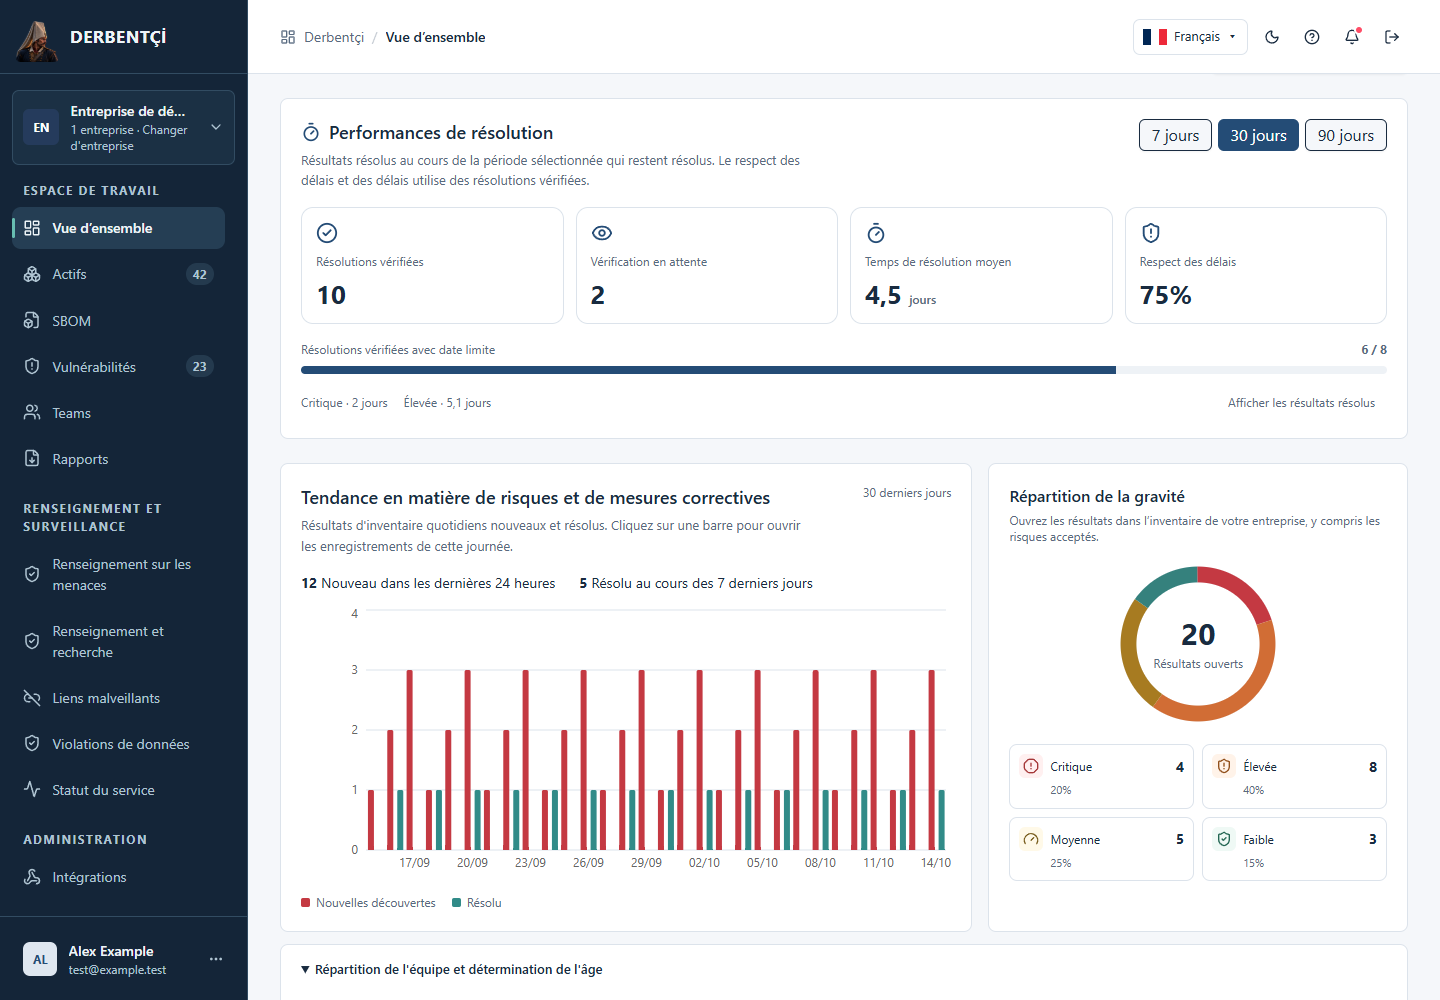Click '5 Résolu au cours des 7 derniers jours'

pyautogui.click(x=696, y=583)
